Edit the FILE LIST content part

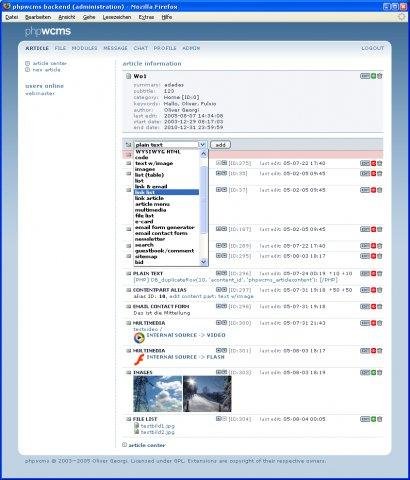(365, 419)
